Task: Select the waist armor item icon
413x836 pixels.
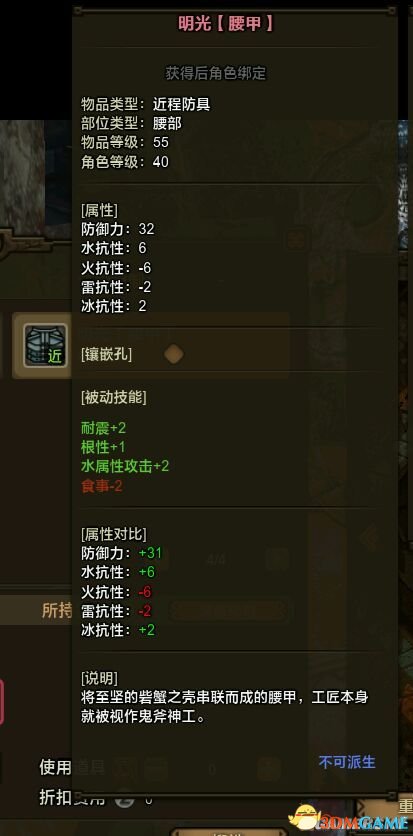Action: pyautogui.click(x=45, y=345)
